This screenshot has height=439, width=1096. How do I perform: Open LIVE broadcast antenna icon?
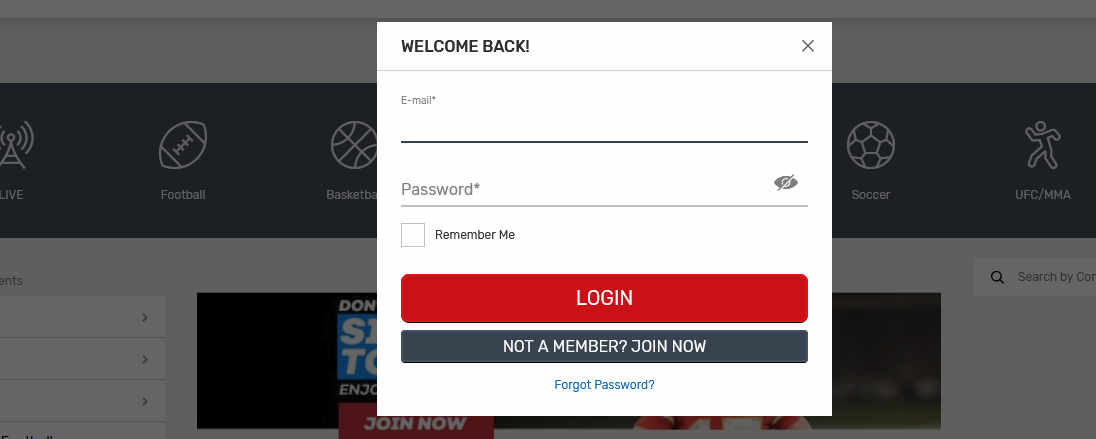[14, 146]
